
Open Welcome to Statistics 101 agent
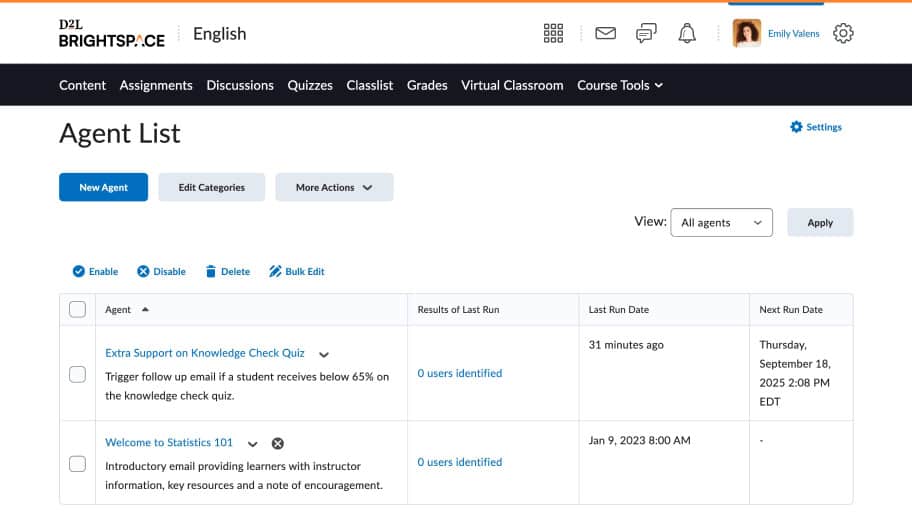[x=169, y=443]
